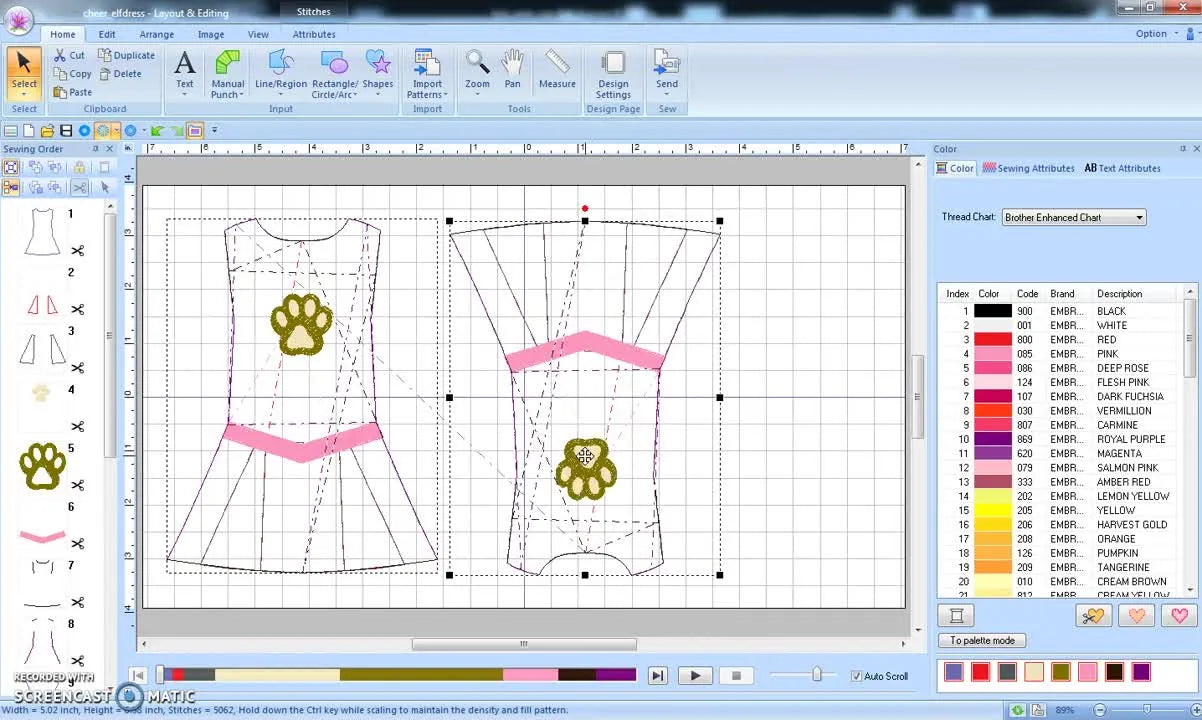
Task: Select the gold paw thumbnail in Sewing Order
Action: (x=42, y=466)
